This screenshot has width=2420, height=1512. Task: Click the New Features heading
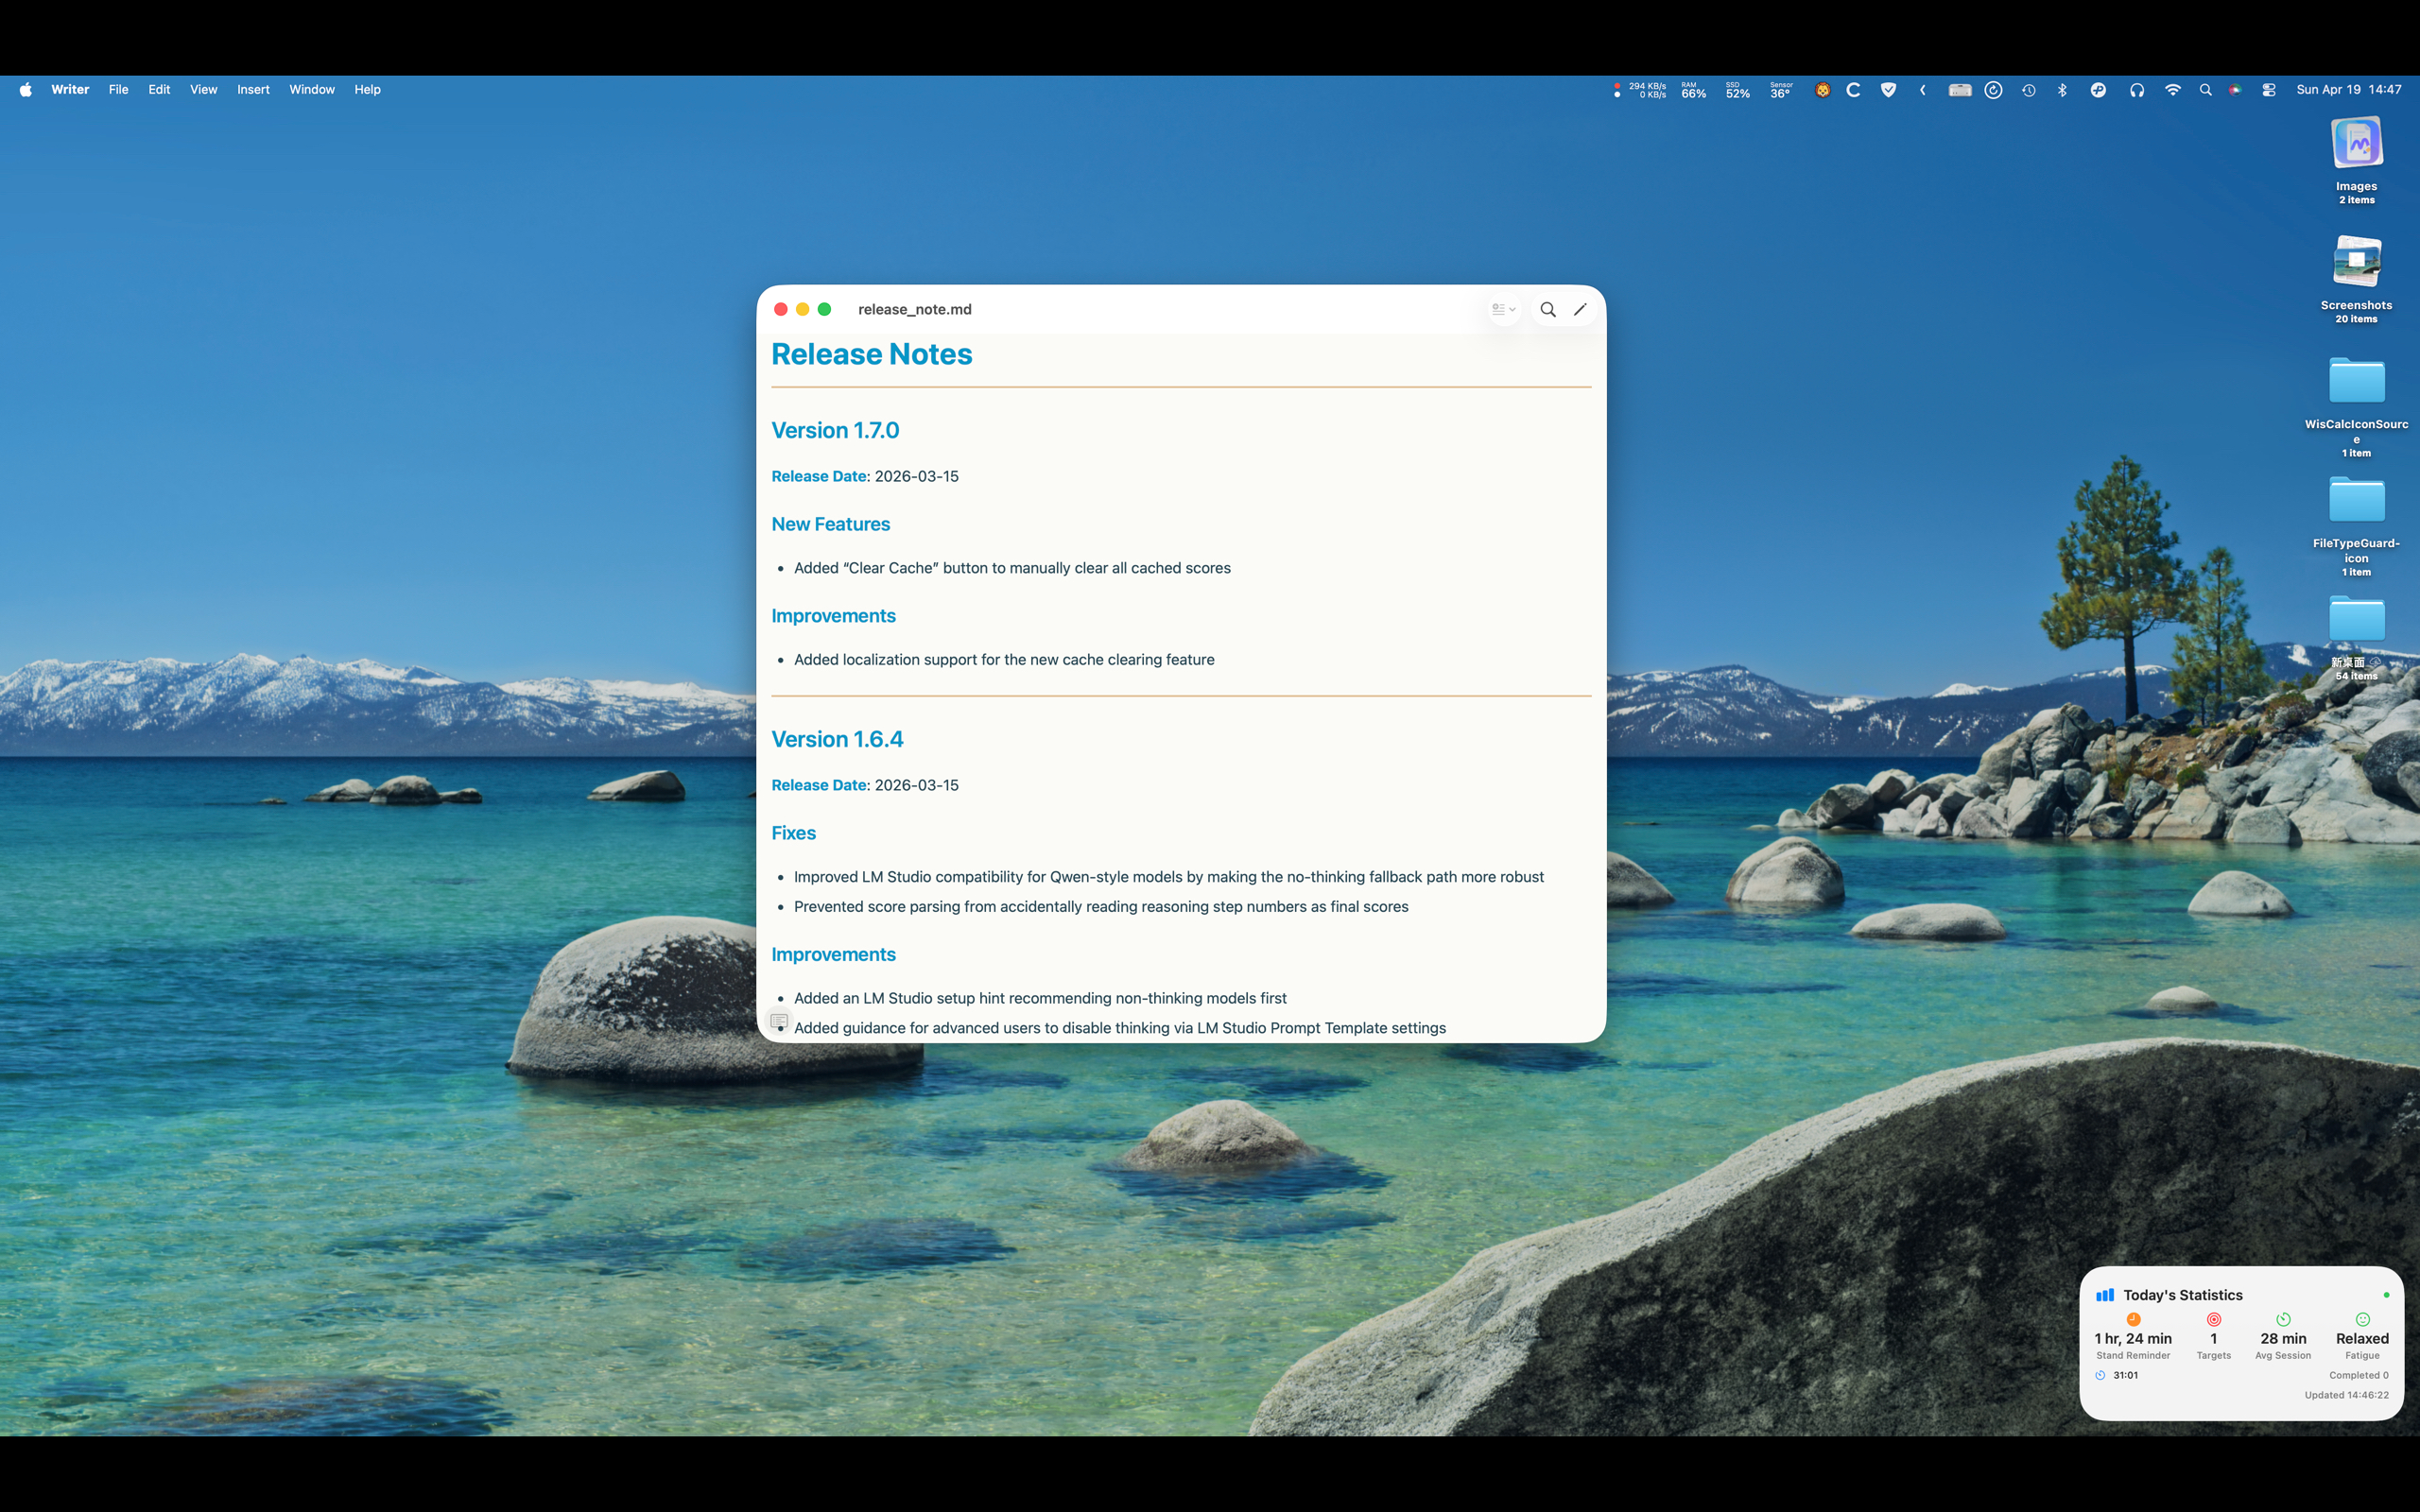pyautogui.click(x=830, y=524)
